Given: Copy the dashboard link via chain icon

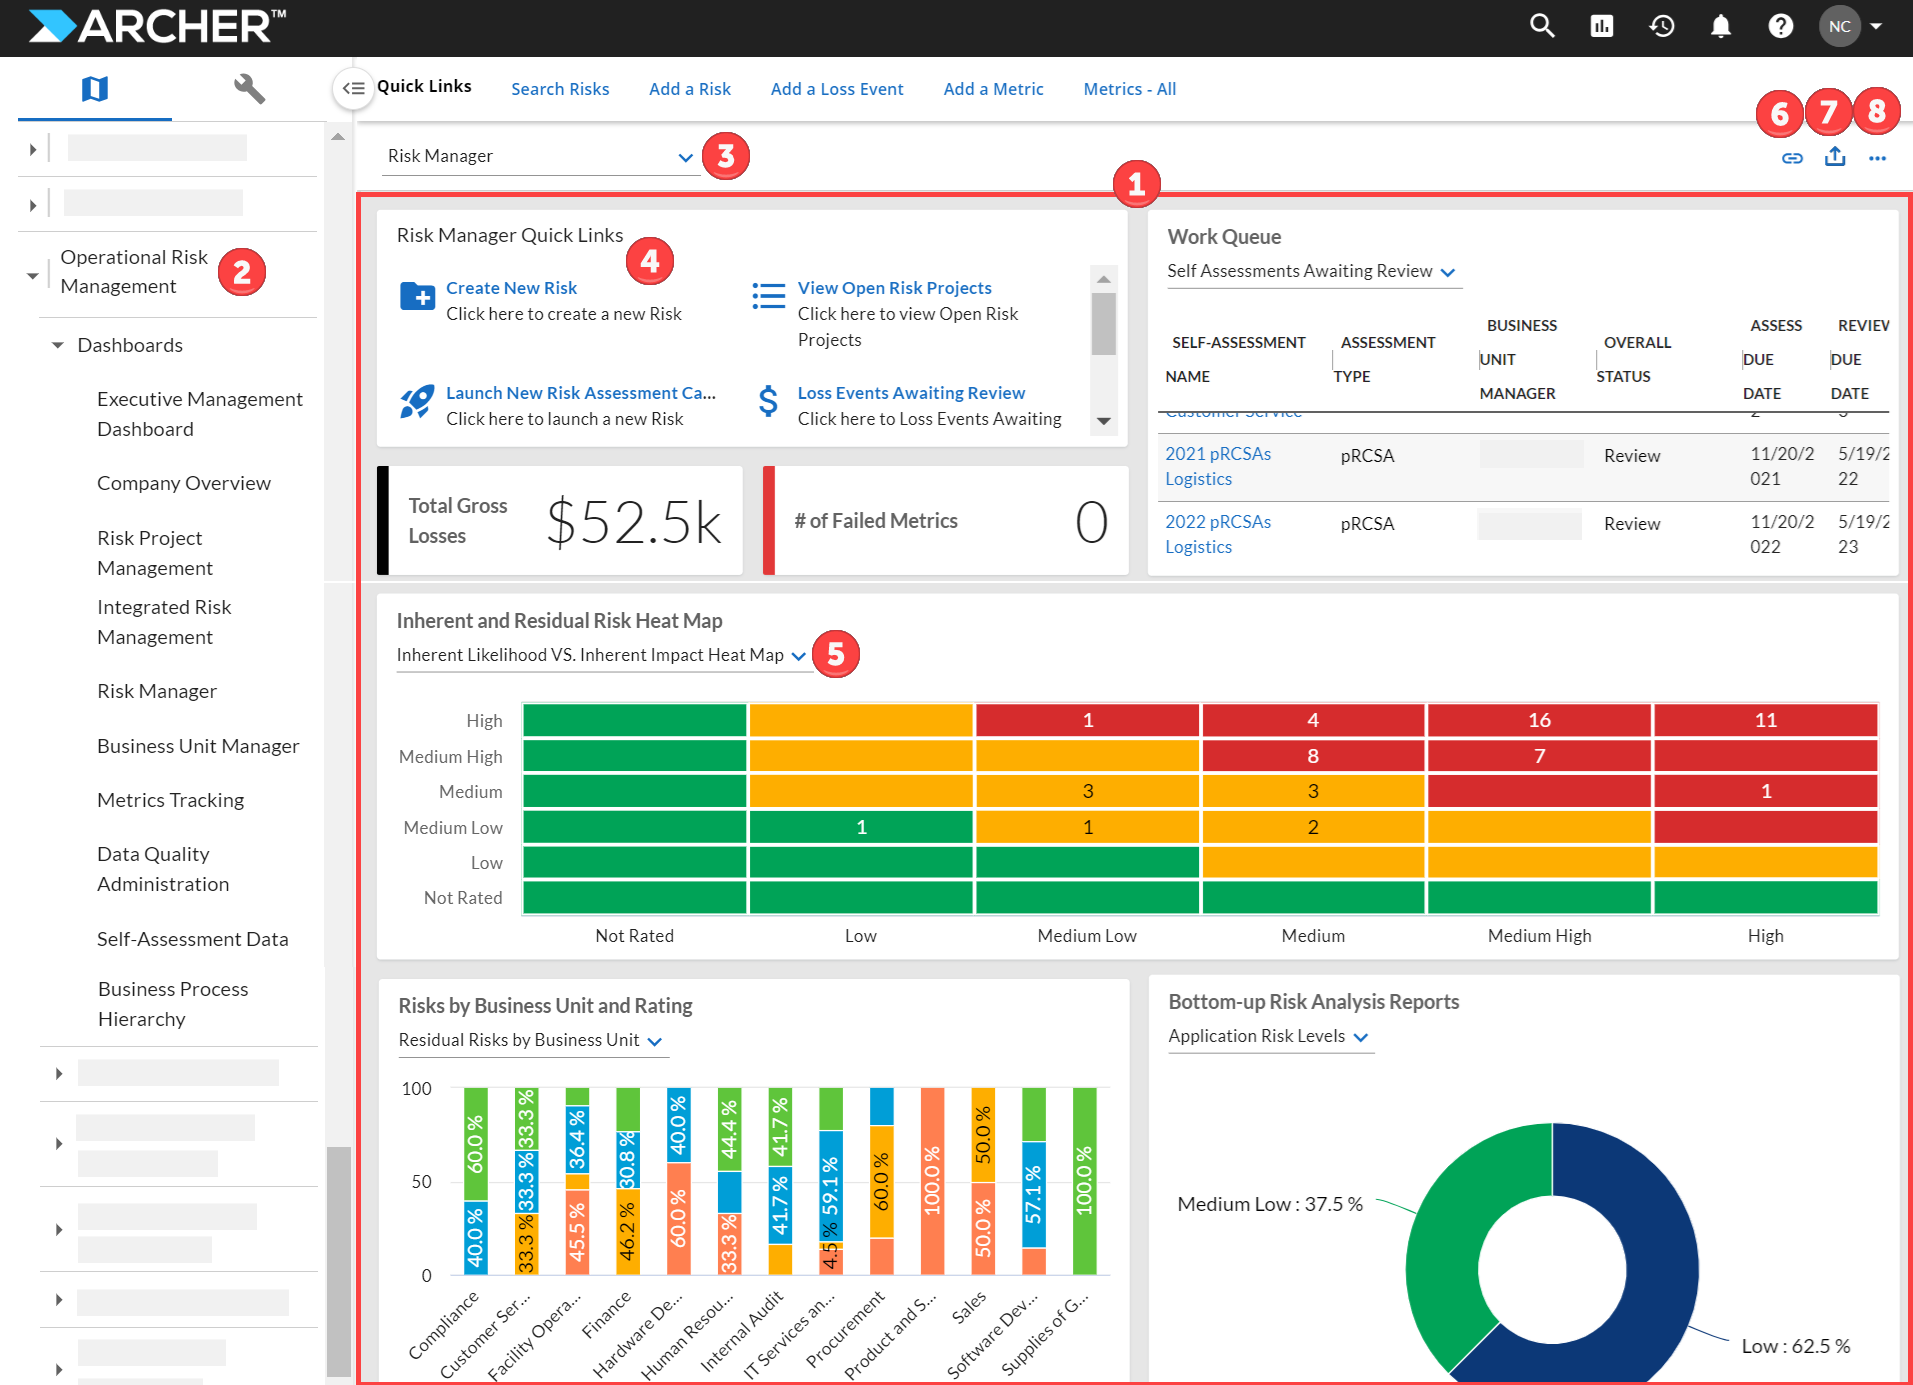Looking at the screenshot, I should point(1791,157).
